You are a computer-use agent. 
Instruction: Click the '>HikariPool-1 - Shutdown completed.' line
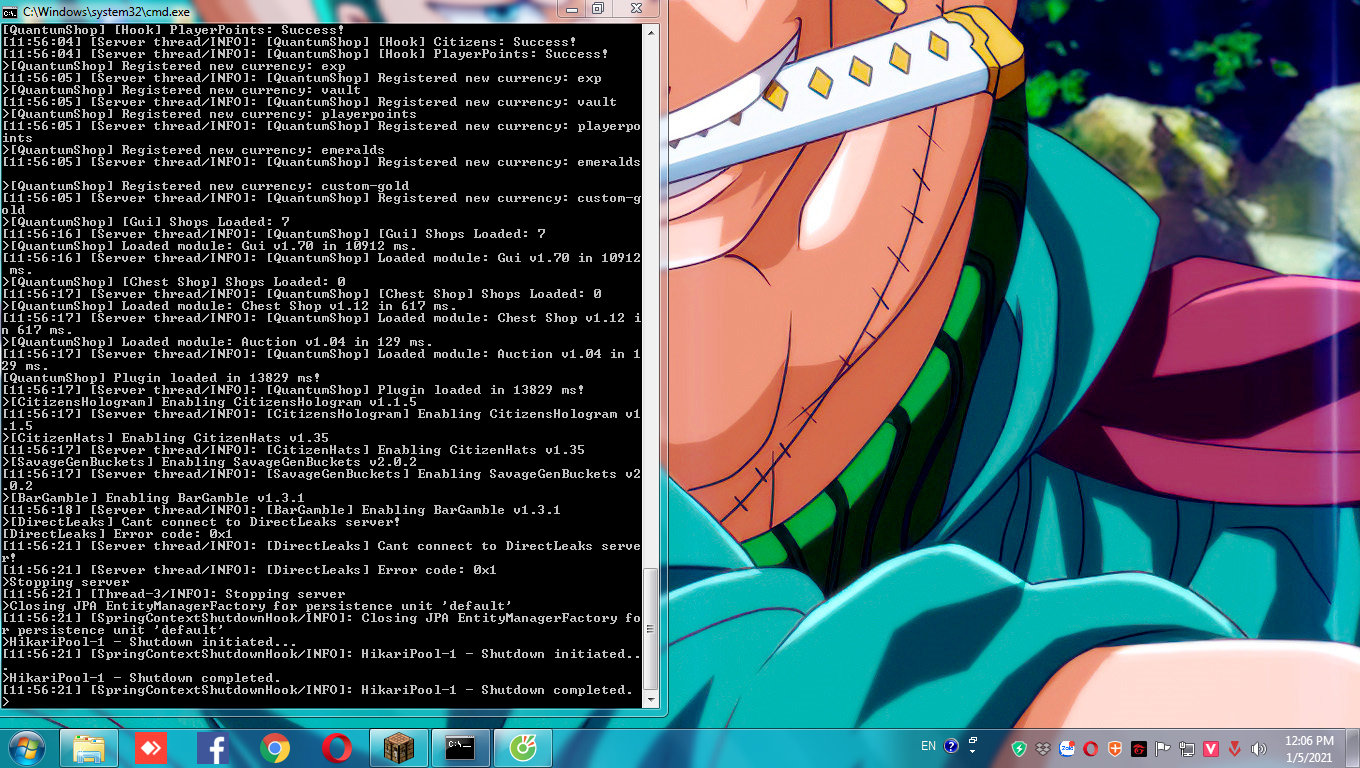[x=142, y=678]
